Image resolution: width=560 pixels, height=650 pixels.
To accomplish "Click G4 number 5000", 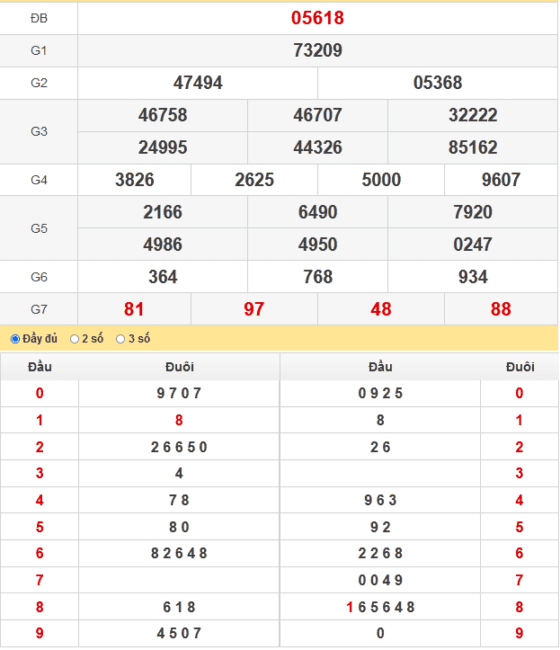I will 381,179.
